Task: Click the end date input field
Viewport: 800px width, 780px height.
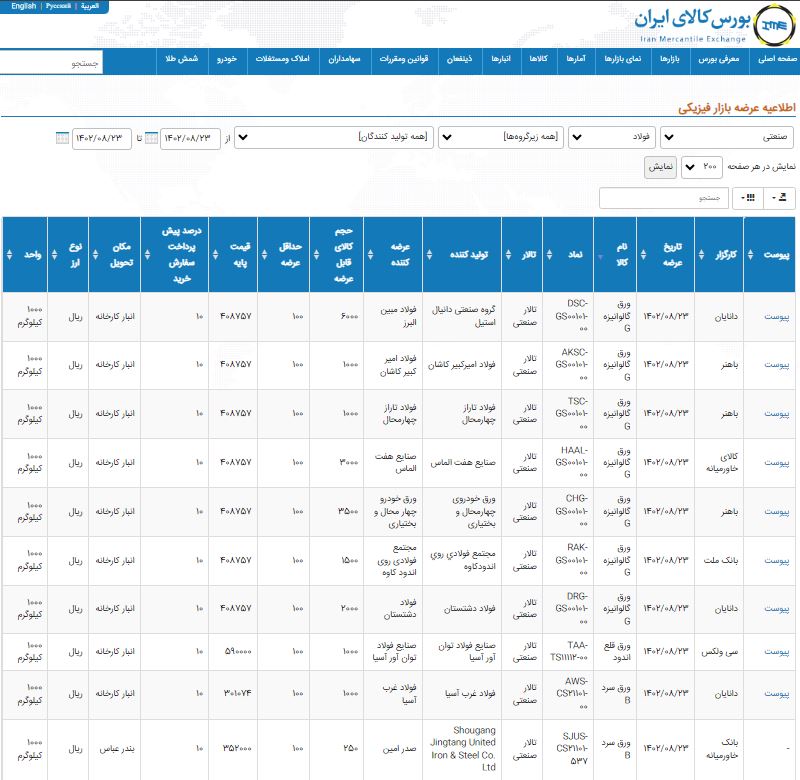Action: pos(102,138)
